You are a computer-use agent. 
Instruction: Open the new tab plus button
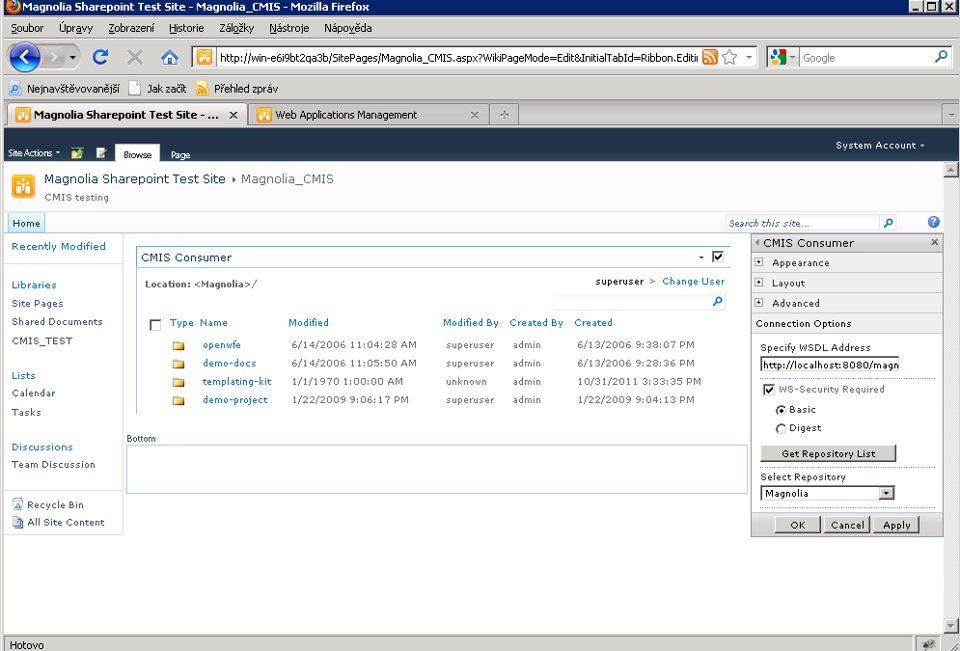point(504,115)
